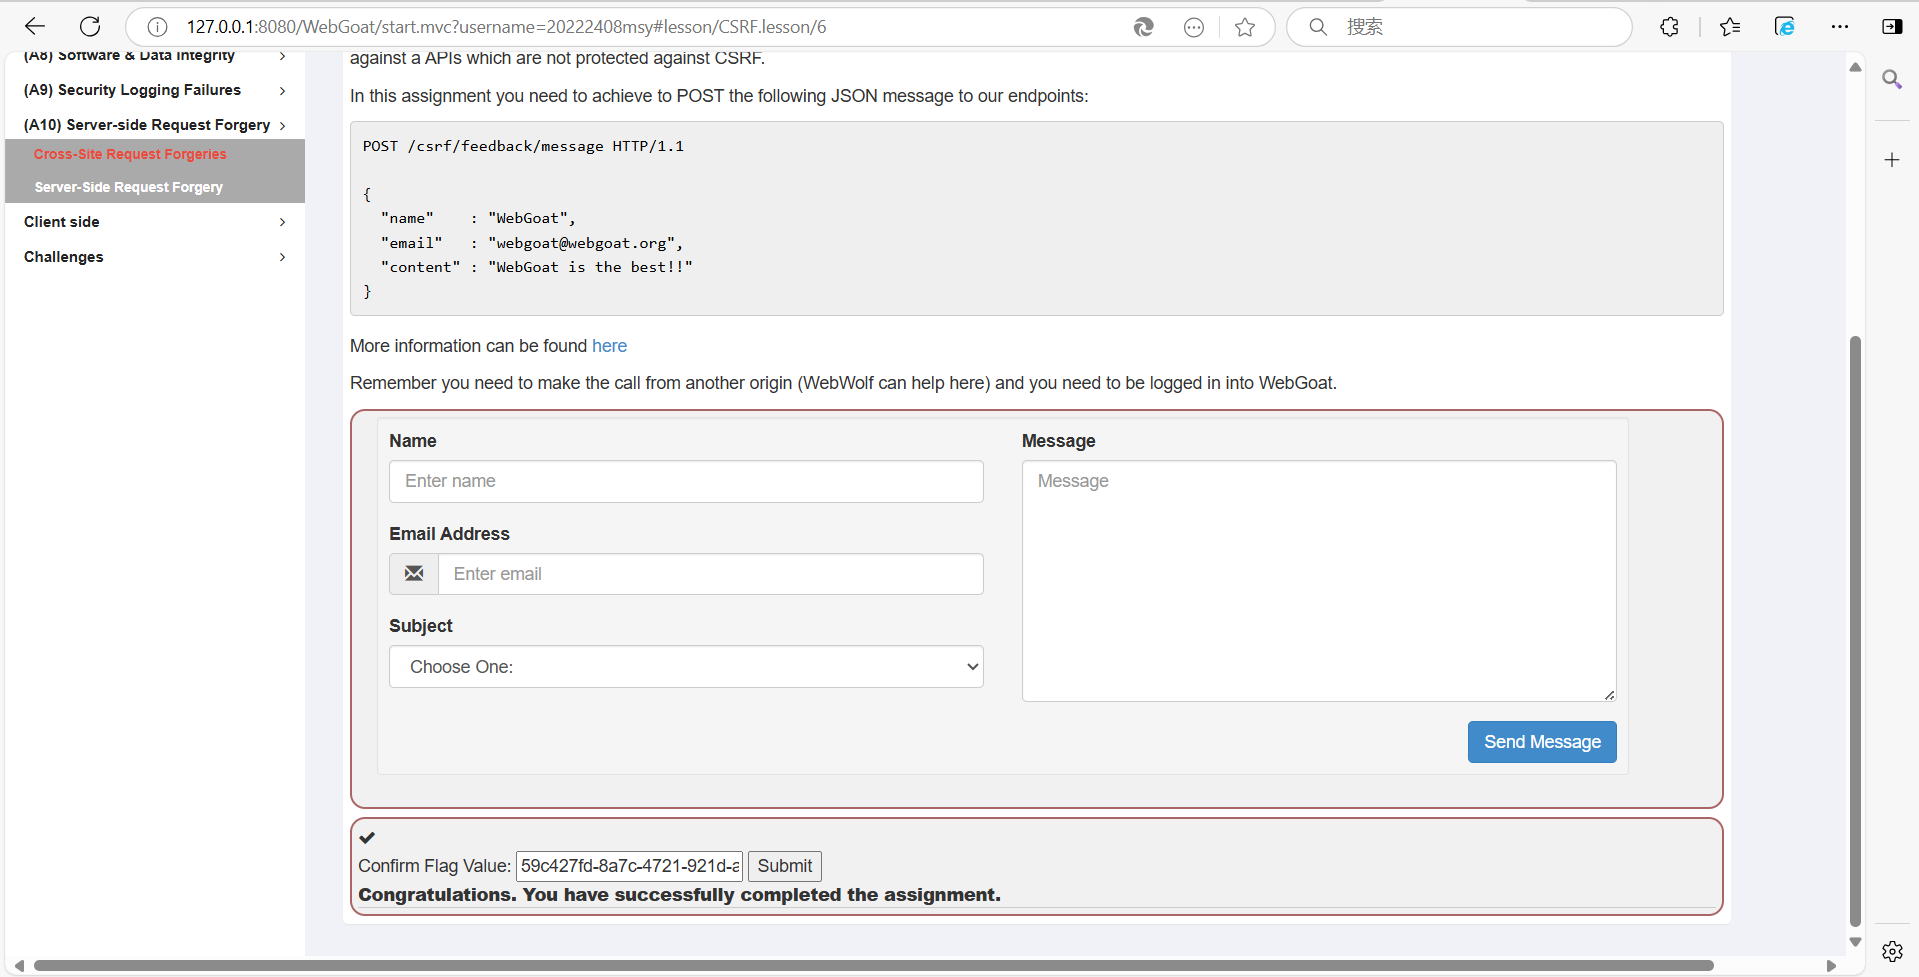Expand the Security Logging Failures category
The image size is (1919, 977).
click(x=155, y=90)
